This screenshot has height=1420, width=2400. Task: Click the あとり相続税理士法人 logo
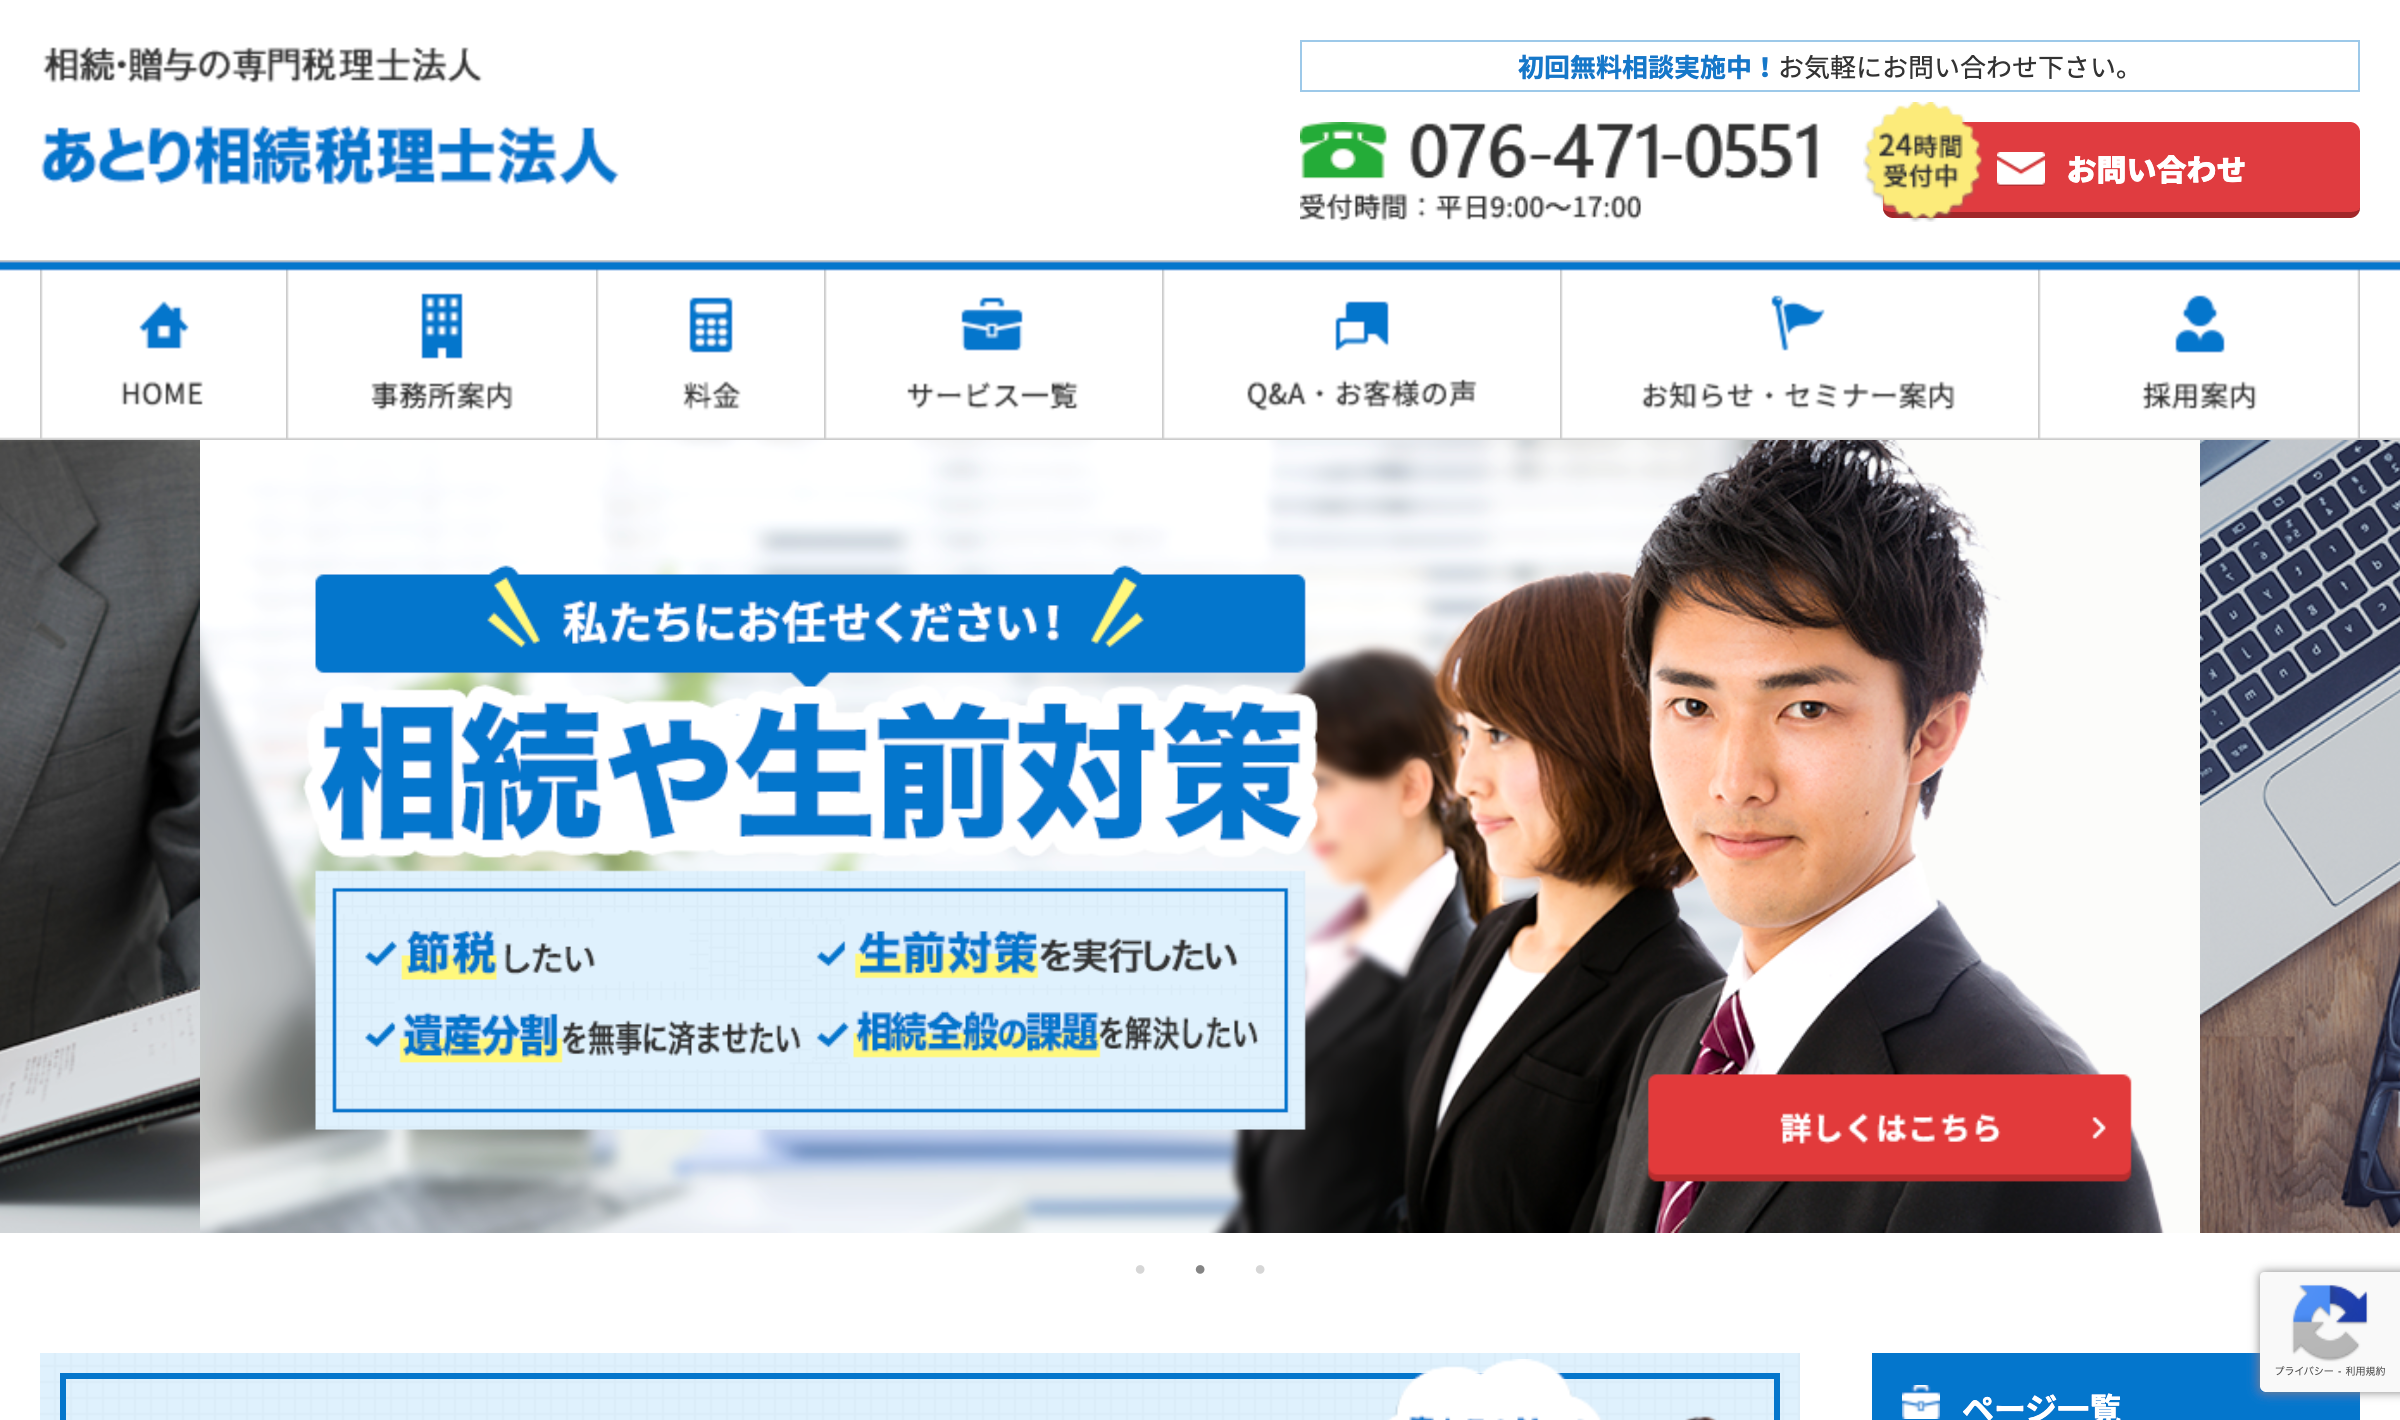point(329,157)
